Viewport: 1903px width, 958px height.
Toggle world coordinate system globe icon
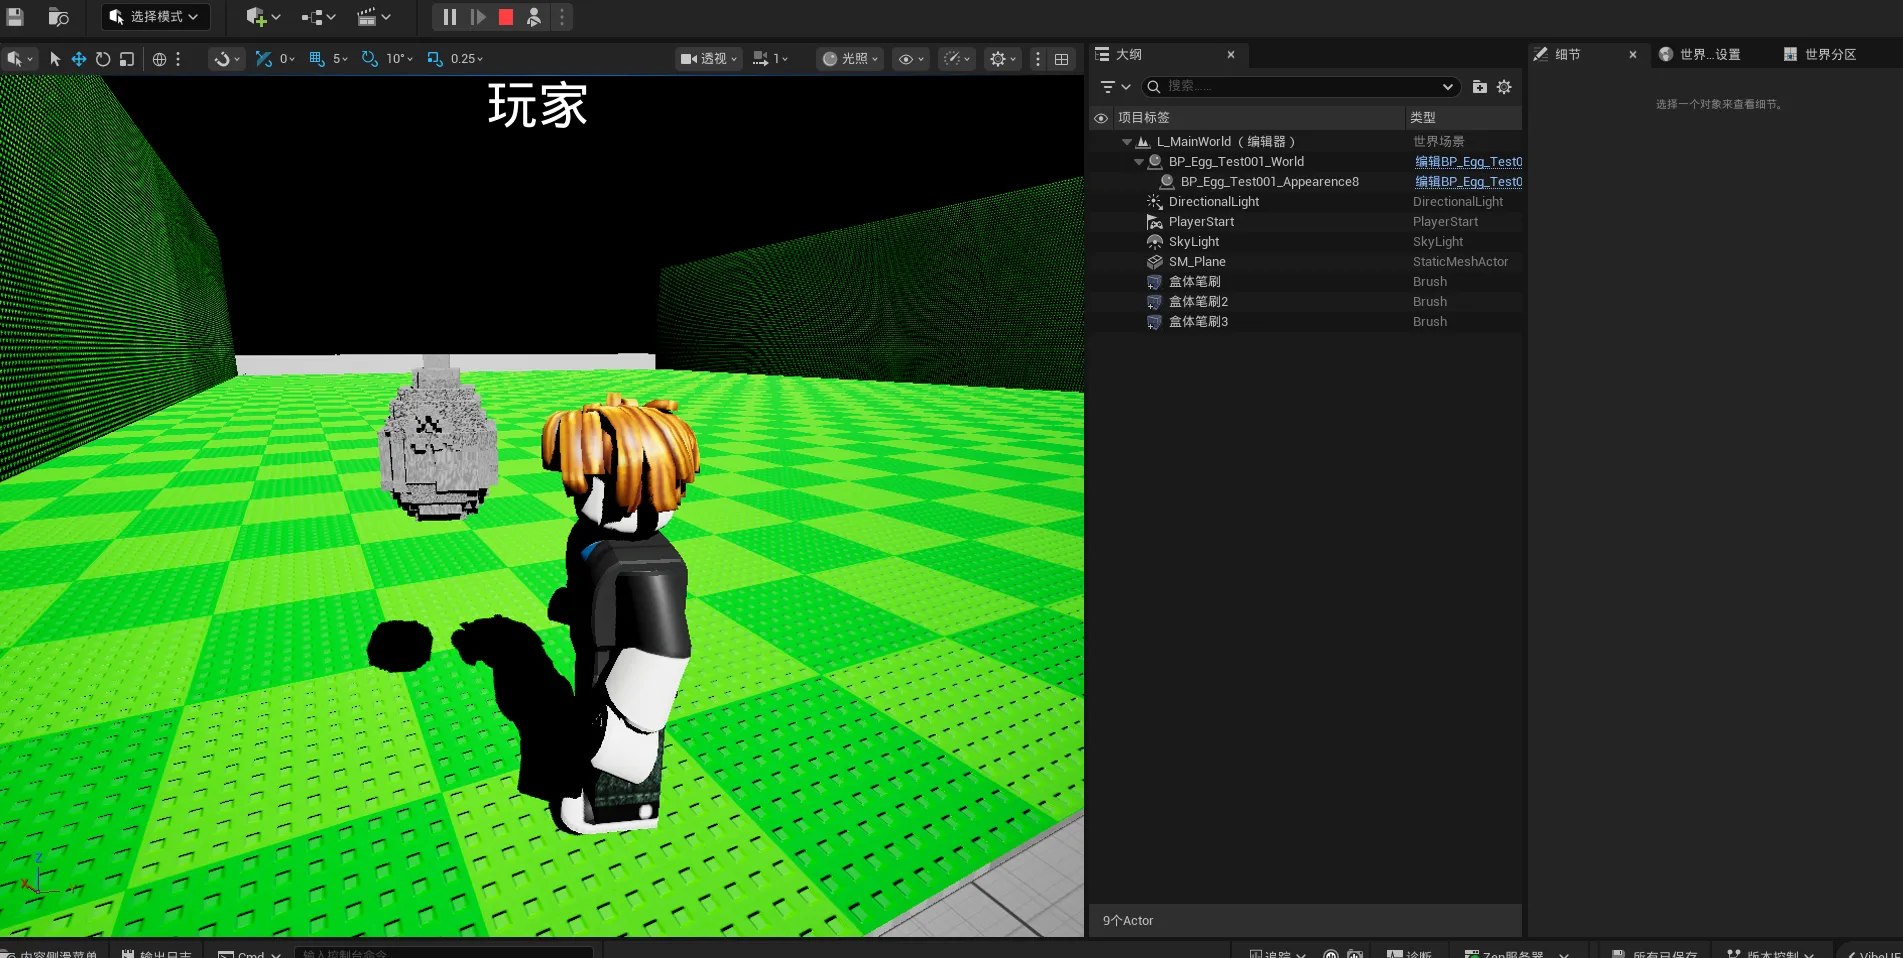click(159, 59)
